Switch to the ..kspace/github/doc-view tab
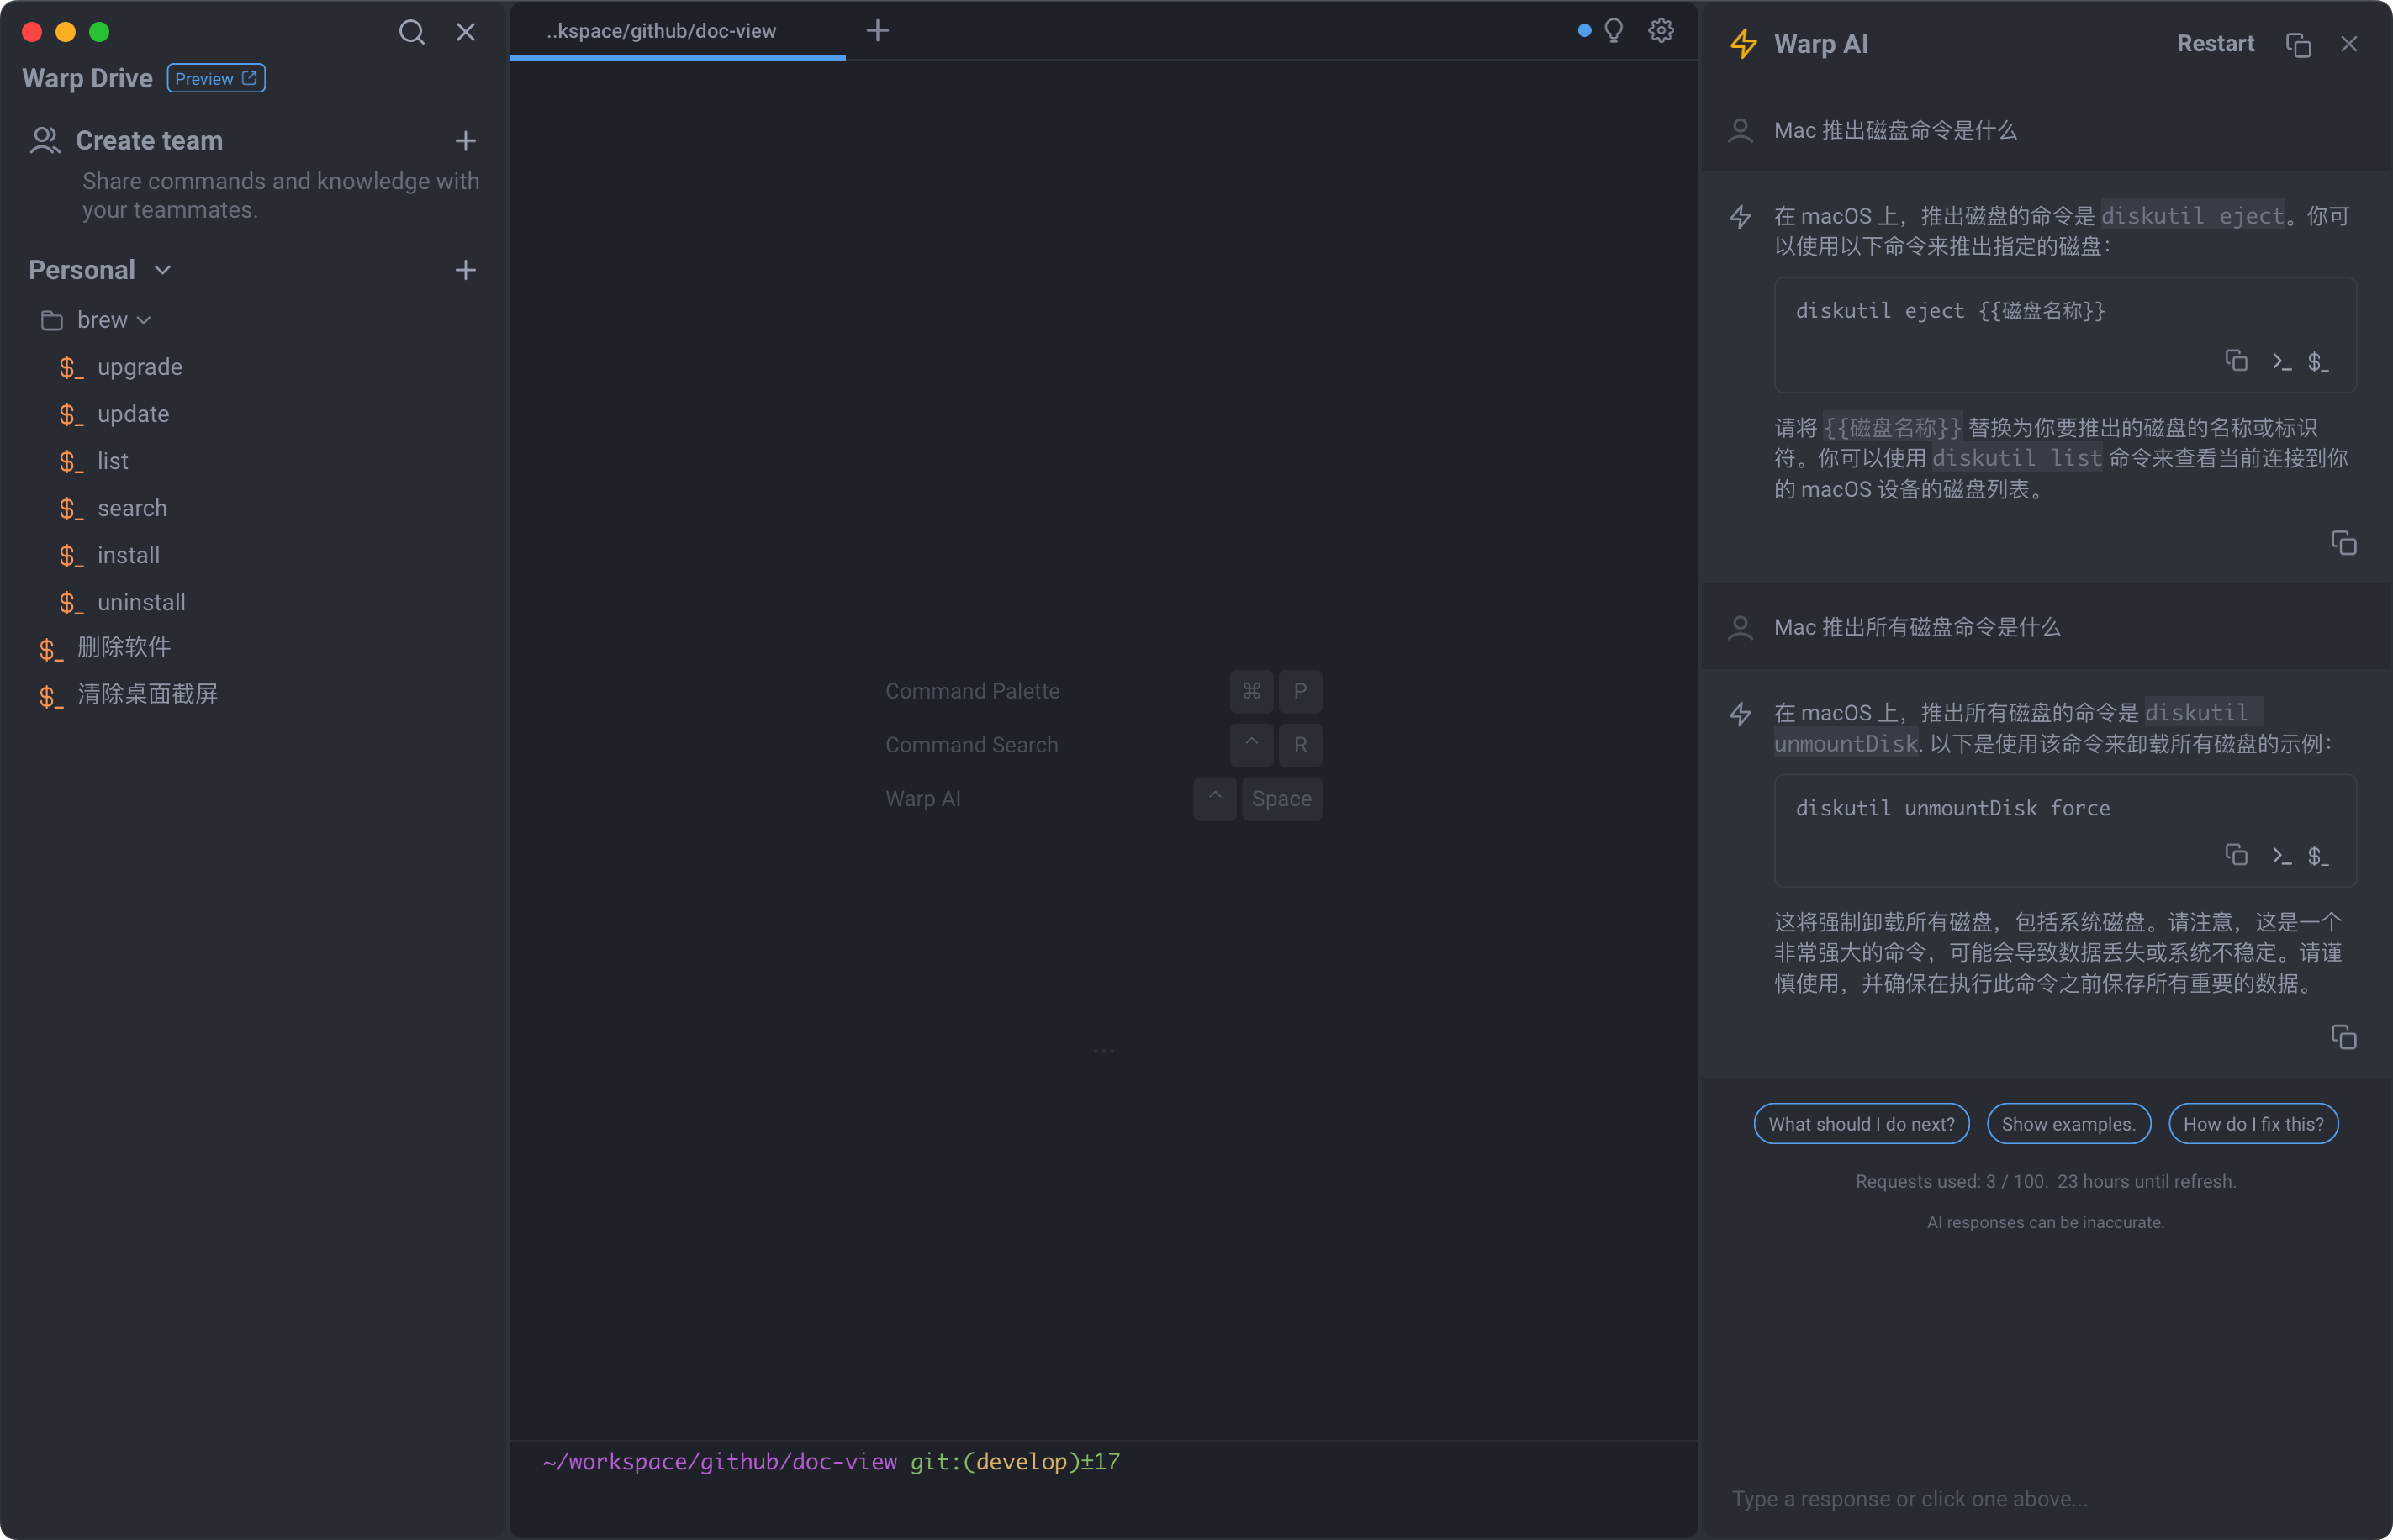This screenshot has height=1540, width=2393. pyautogui.click(x=677, y=31)
